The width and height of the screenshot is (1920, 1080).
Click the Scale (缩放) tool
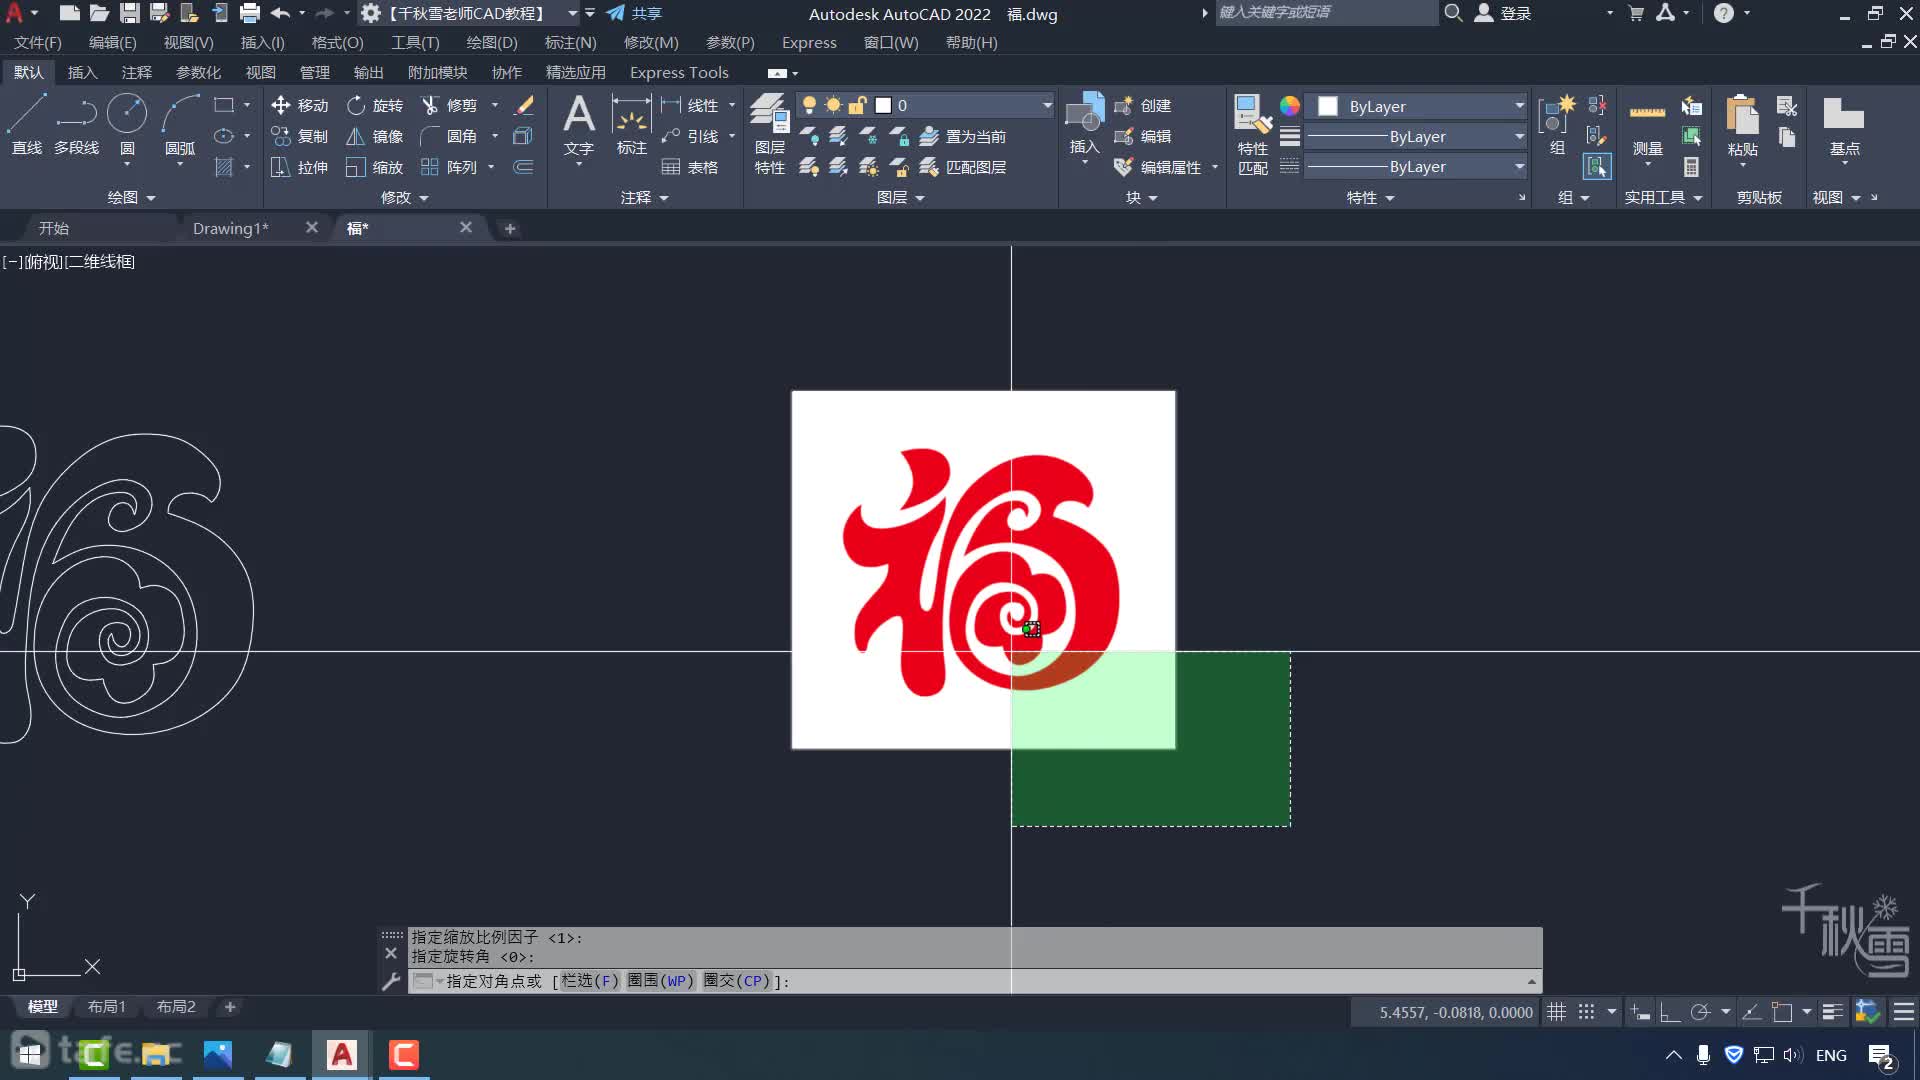(375, 167)
